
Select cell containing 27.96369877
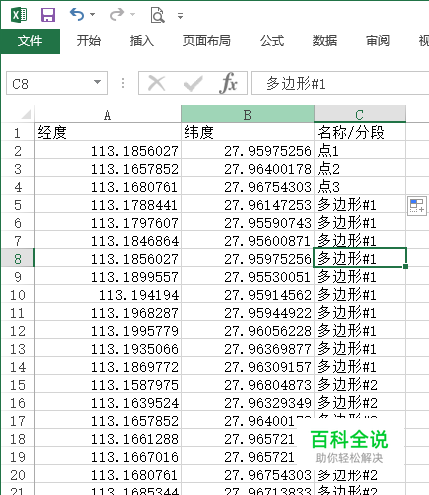click(248, 349)
